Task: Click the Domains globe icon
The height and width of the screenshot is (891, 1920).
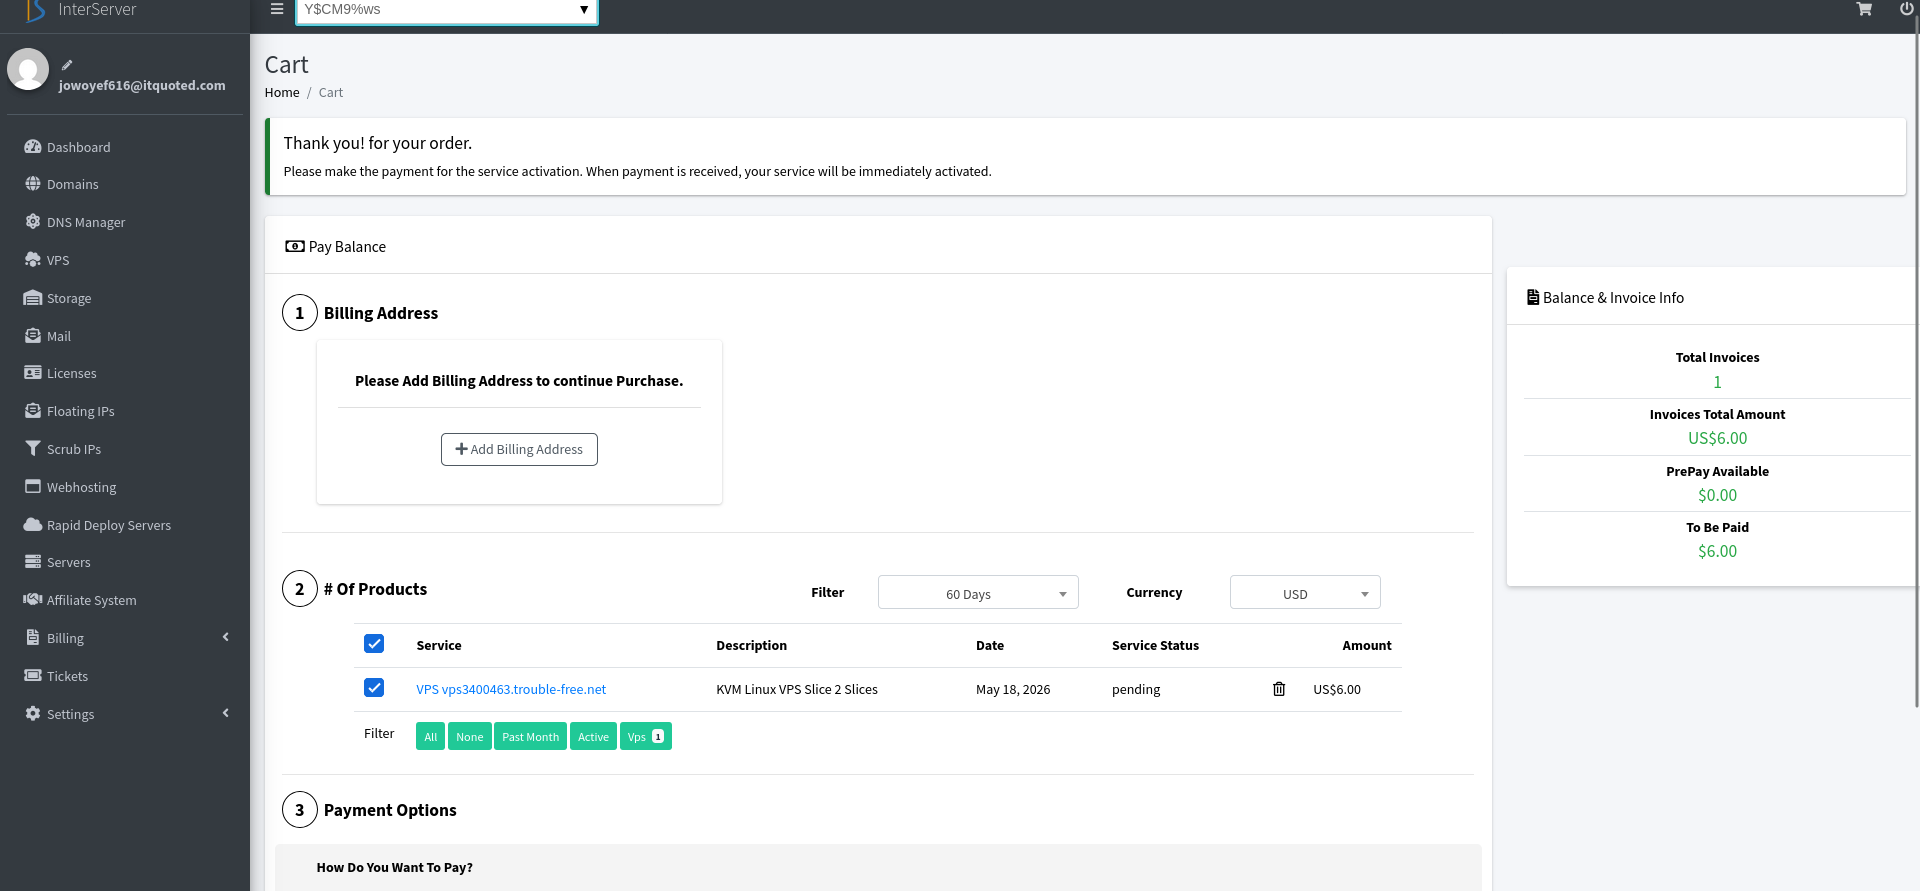Action: [x=33, y=184]
